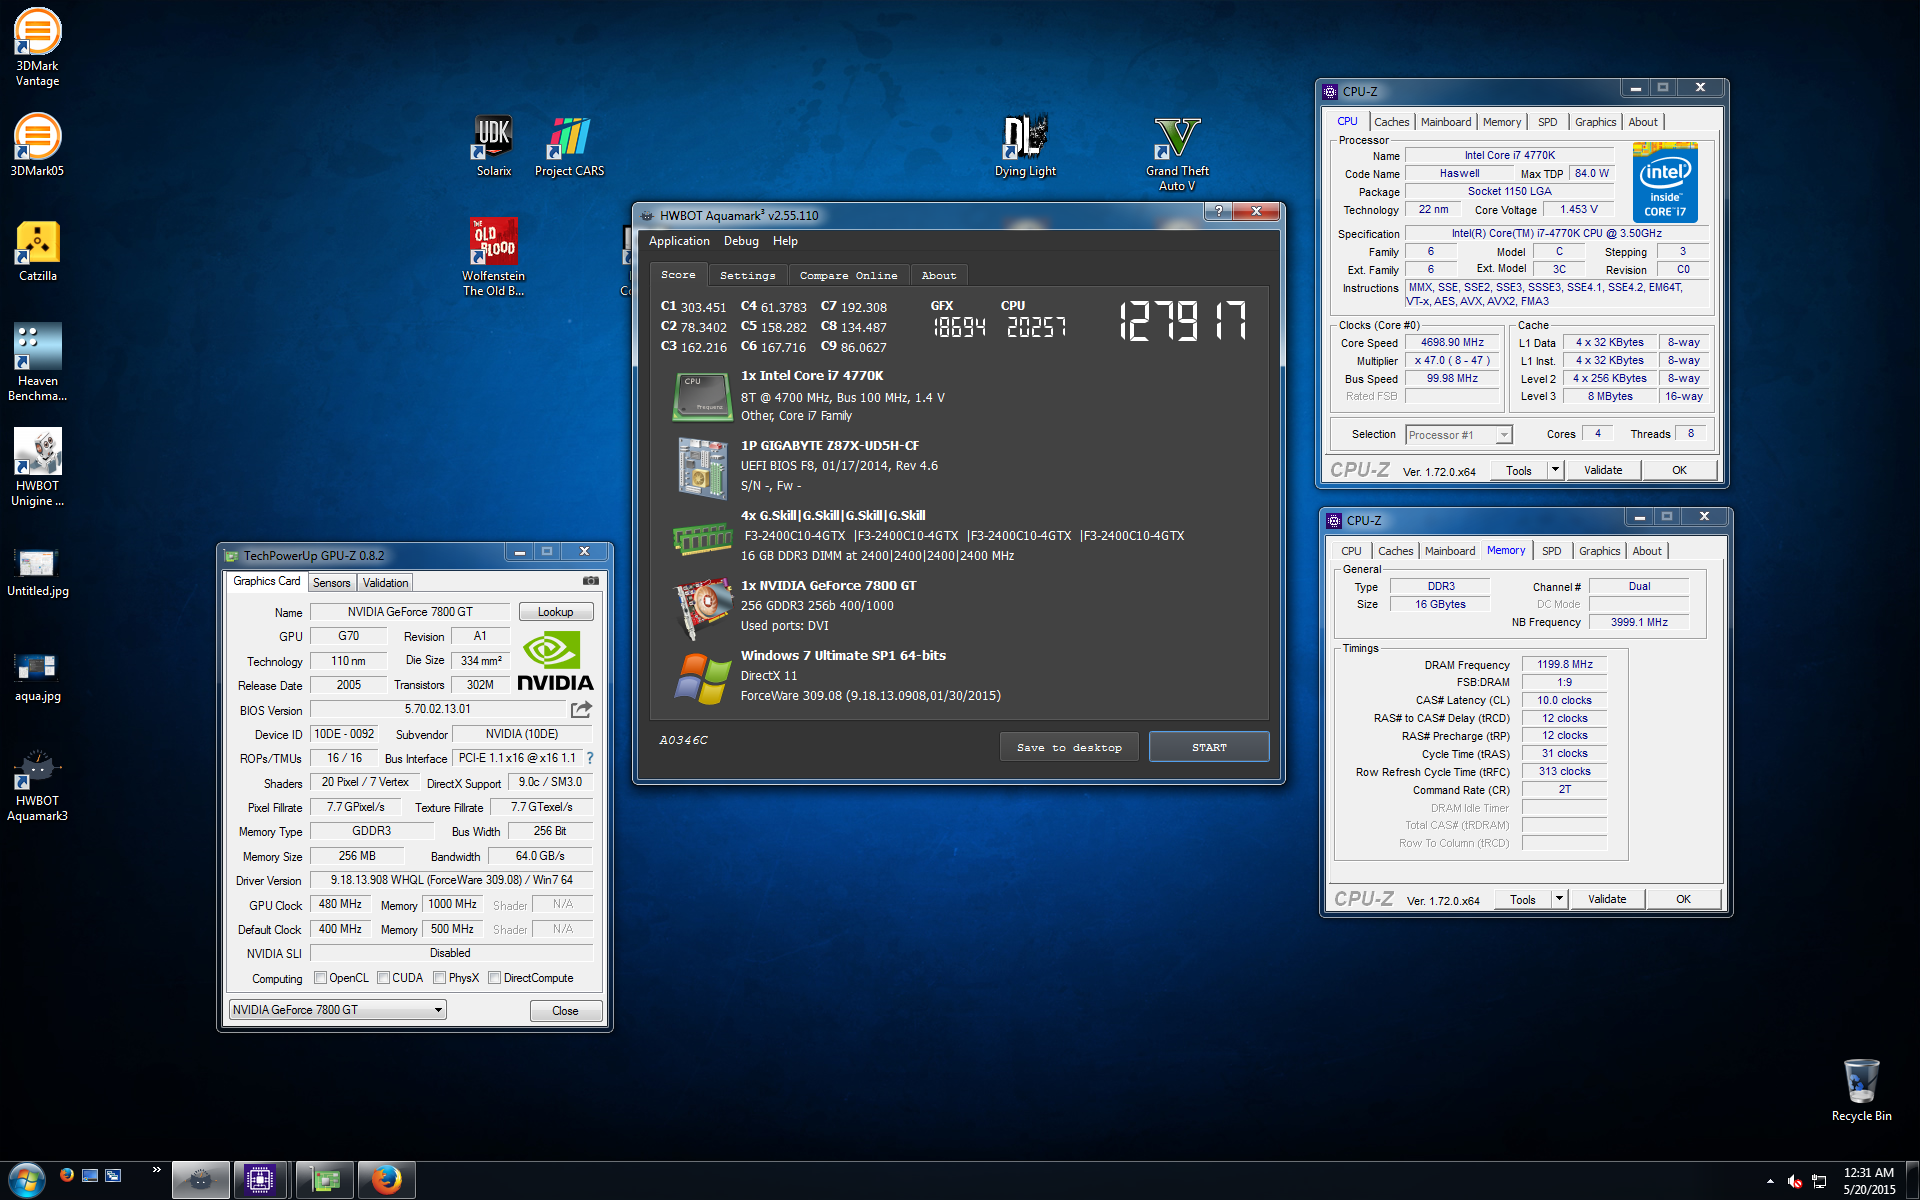Open Graphics tab in top CPU-Z window

click(1595, 122)
